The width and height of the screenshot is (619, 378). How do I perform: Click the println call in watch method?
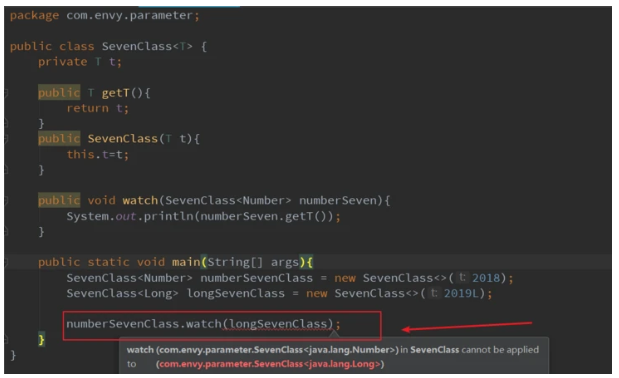[168, 216]
